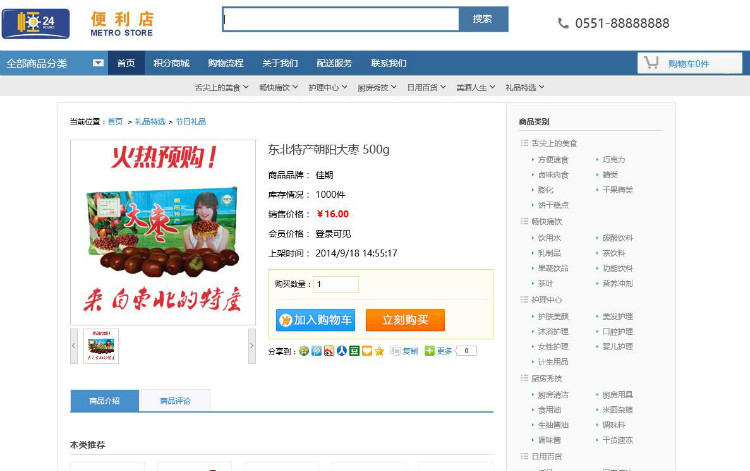750x471 pixels.
Task: Open the 干果梅类 category link
Action: click(x=618, y=189)
